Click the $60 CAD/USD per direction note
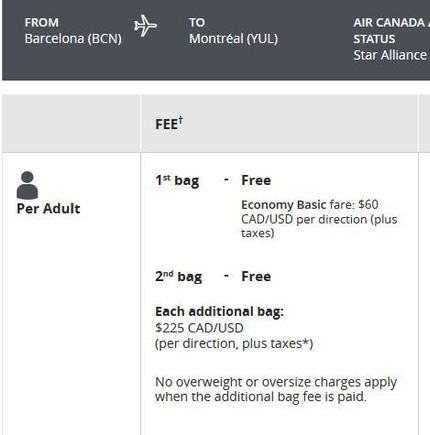This screenshot has height=435, width=430. pos(319,219)
